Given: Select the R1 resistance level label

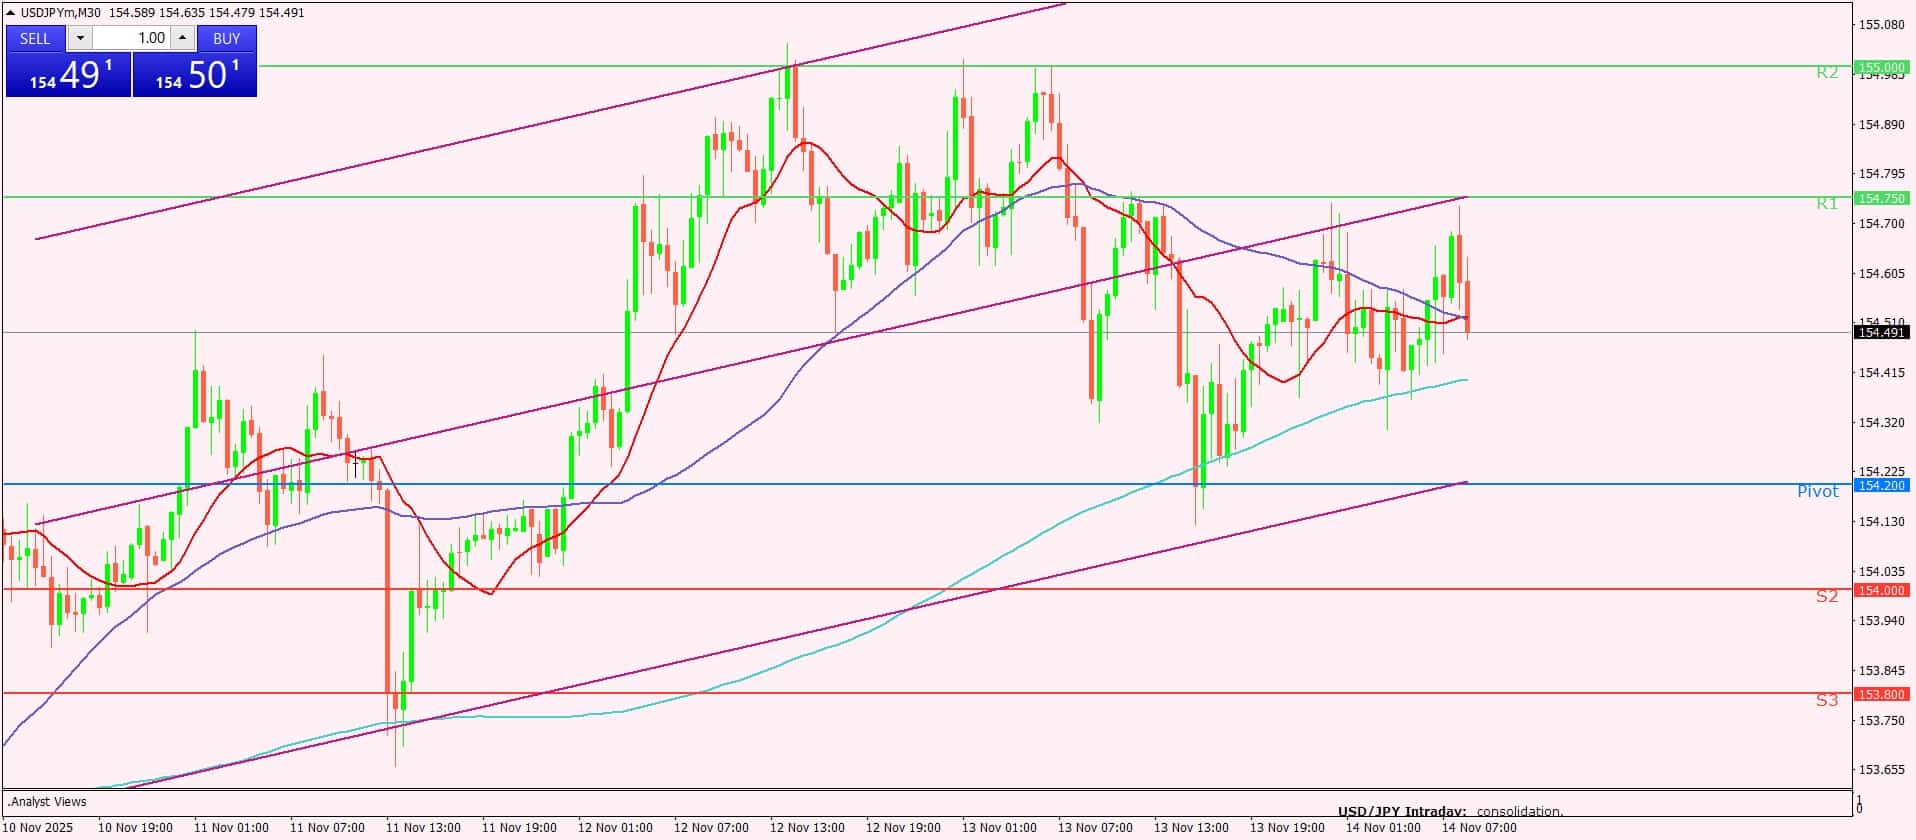Looking at the screenshot, I should 1827,203.
